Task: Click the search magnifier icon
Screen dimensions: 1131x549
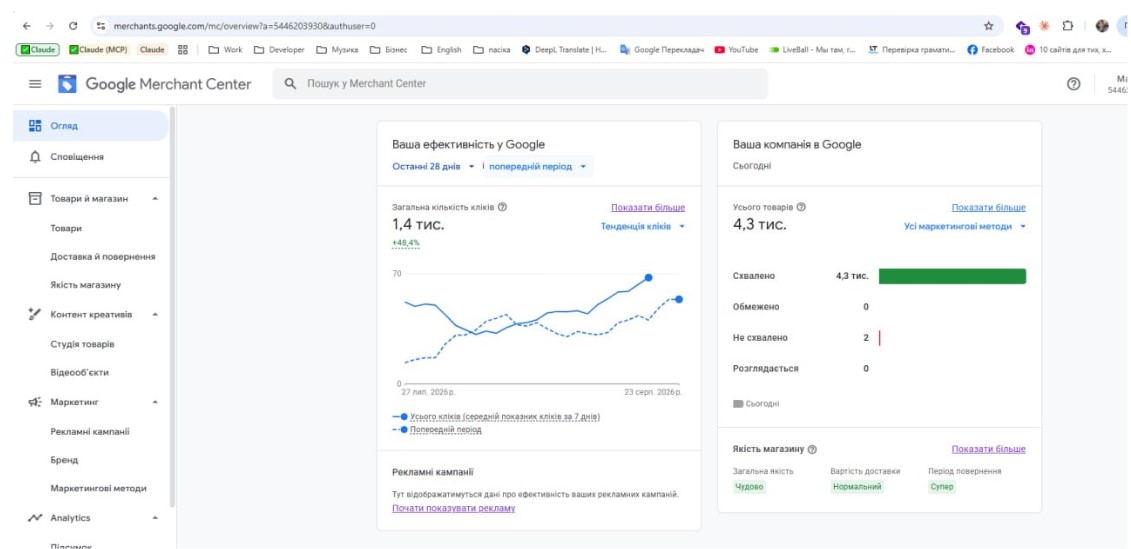Action: pyautogui.click(x=291, y=84)
